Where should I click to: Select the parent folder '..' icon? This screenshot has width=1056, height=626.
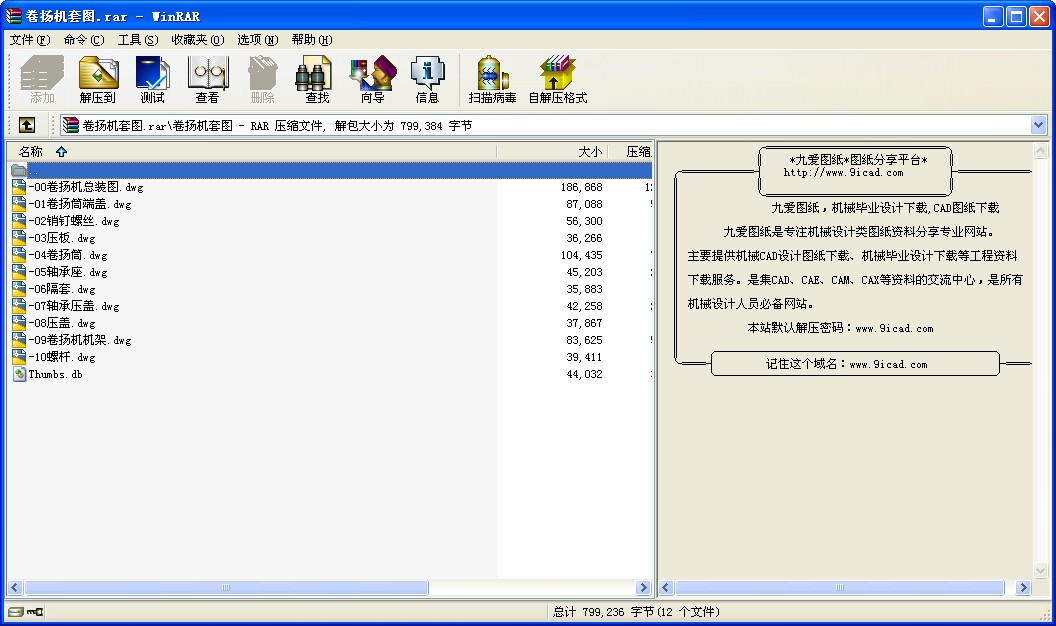[x=19, y=170]
